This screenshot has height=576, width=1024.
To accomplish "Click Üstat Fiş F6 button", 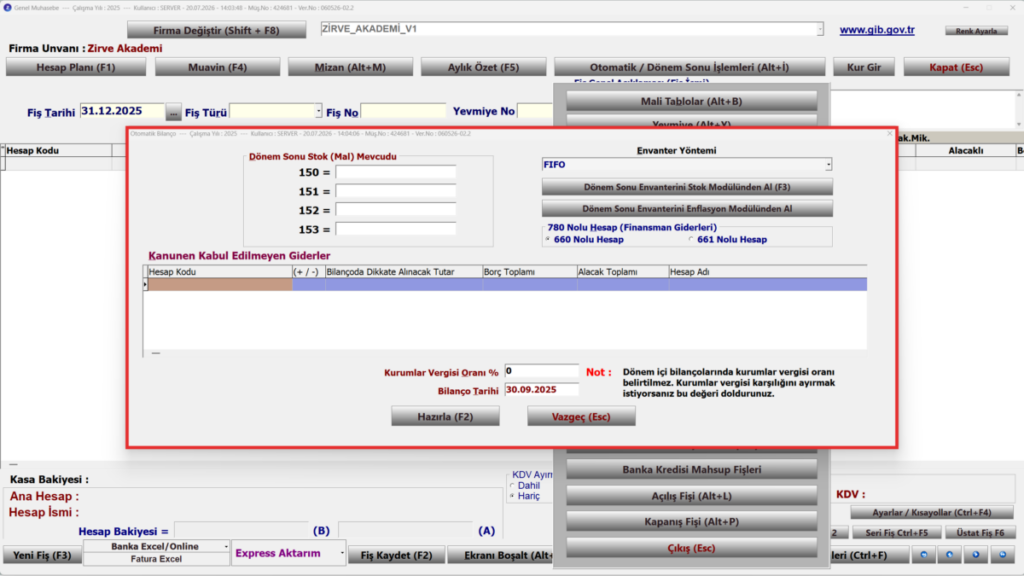I will click(980, 533).
